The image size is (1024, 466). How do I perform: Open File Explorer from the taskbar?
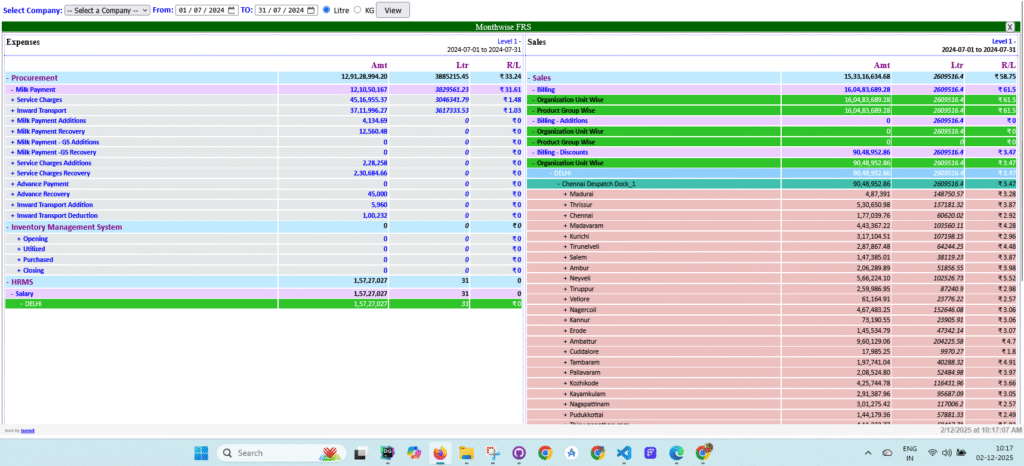pos(466,452)
